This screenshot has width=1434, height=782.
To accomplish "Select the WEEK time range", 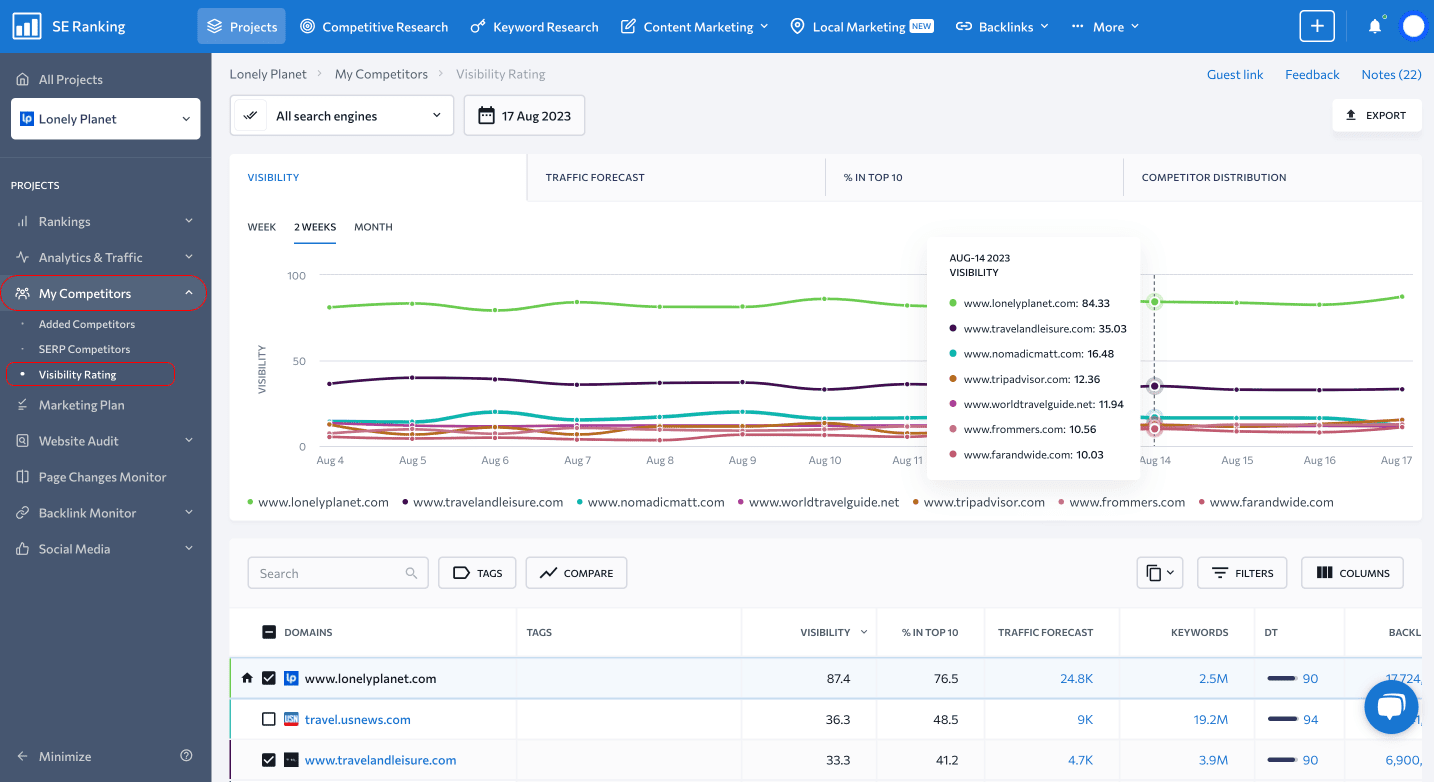I will point(262,227).
